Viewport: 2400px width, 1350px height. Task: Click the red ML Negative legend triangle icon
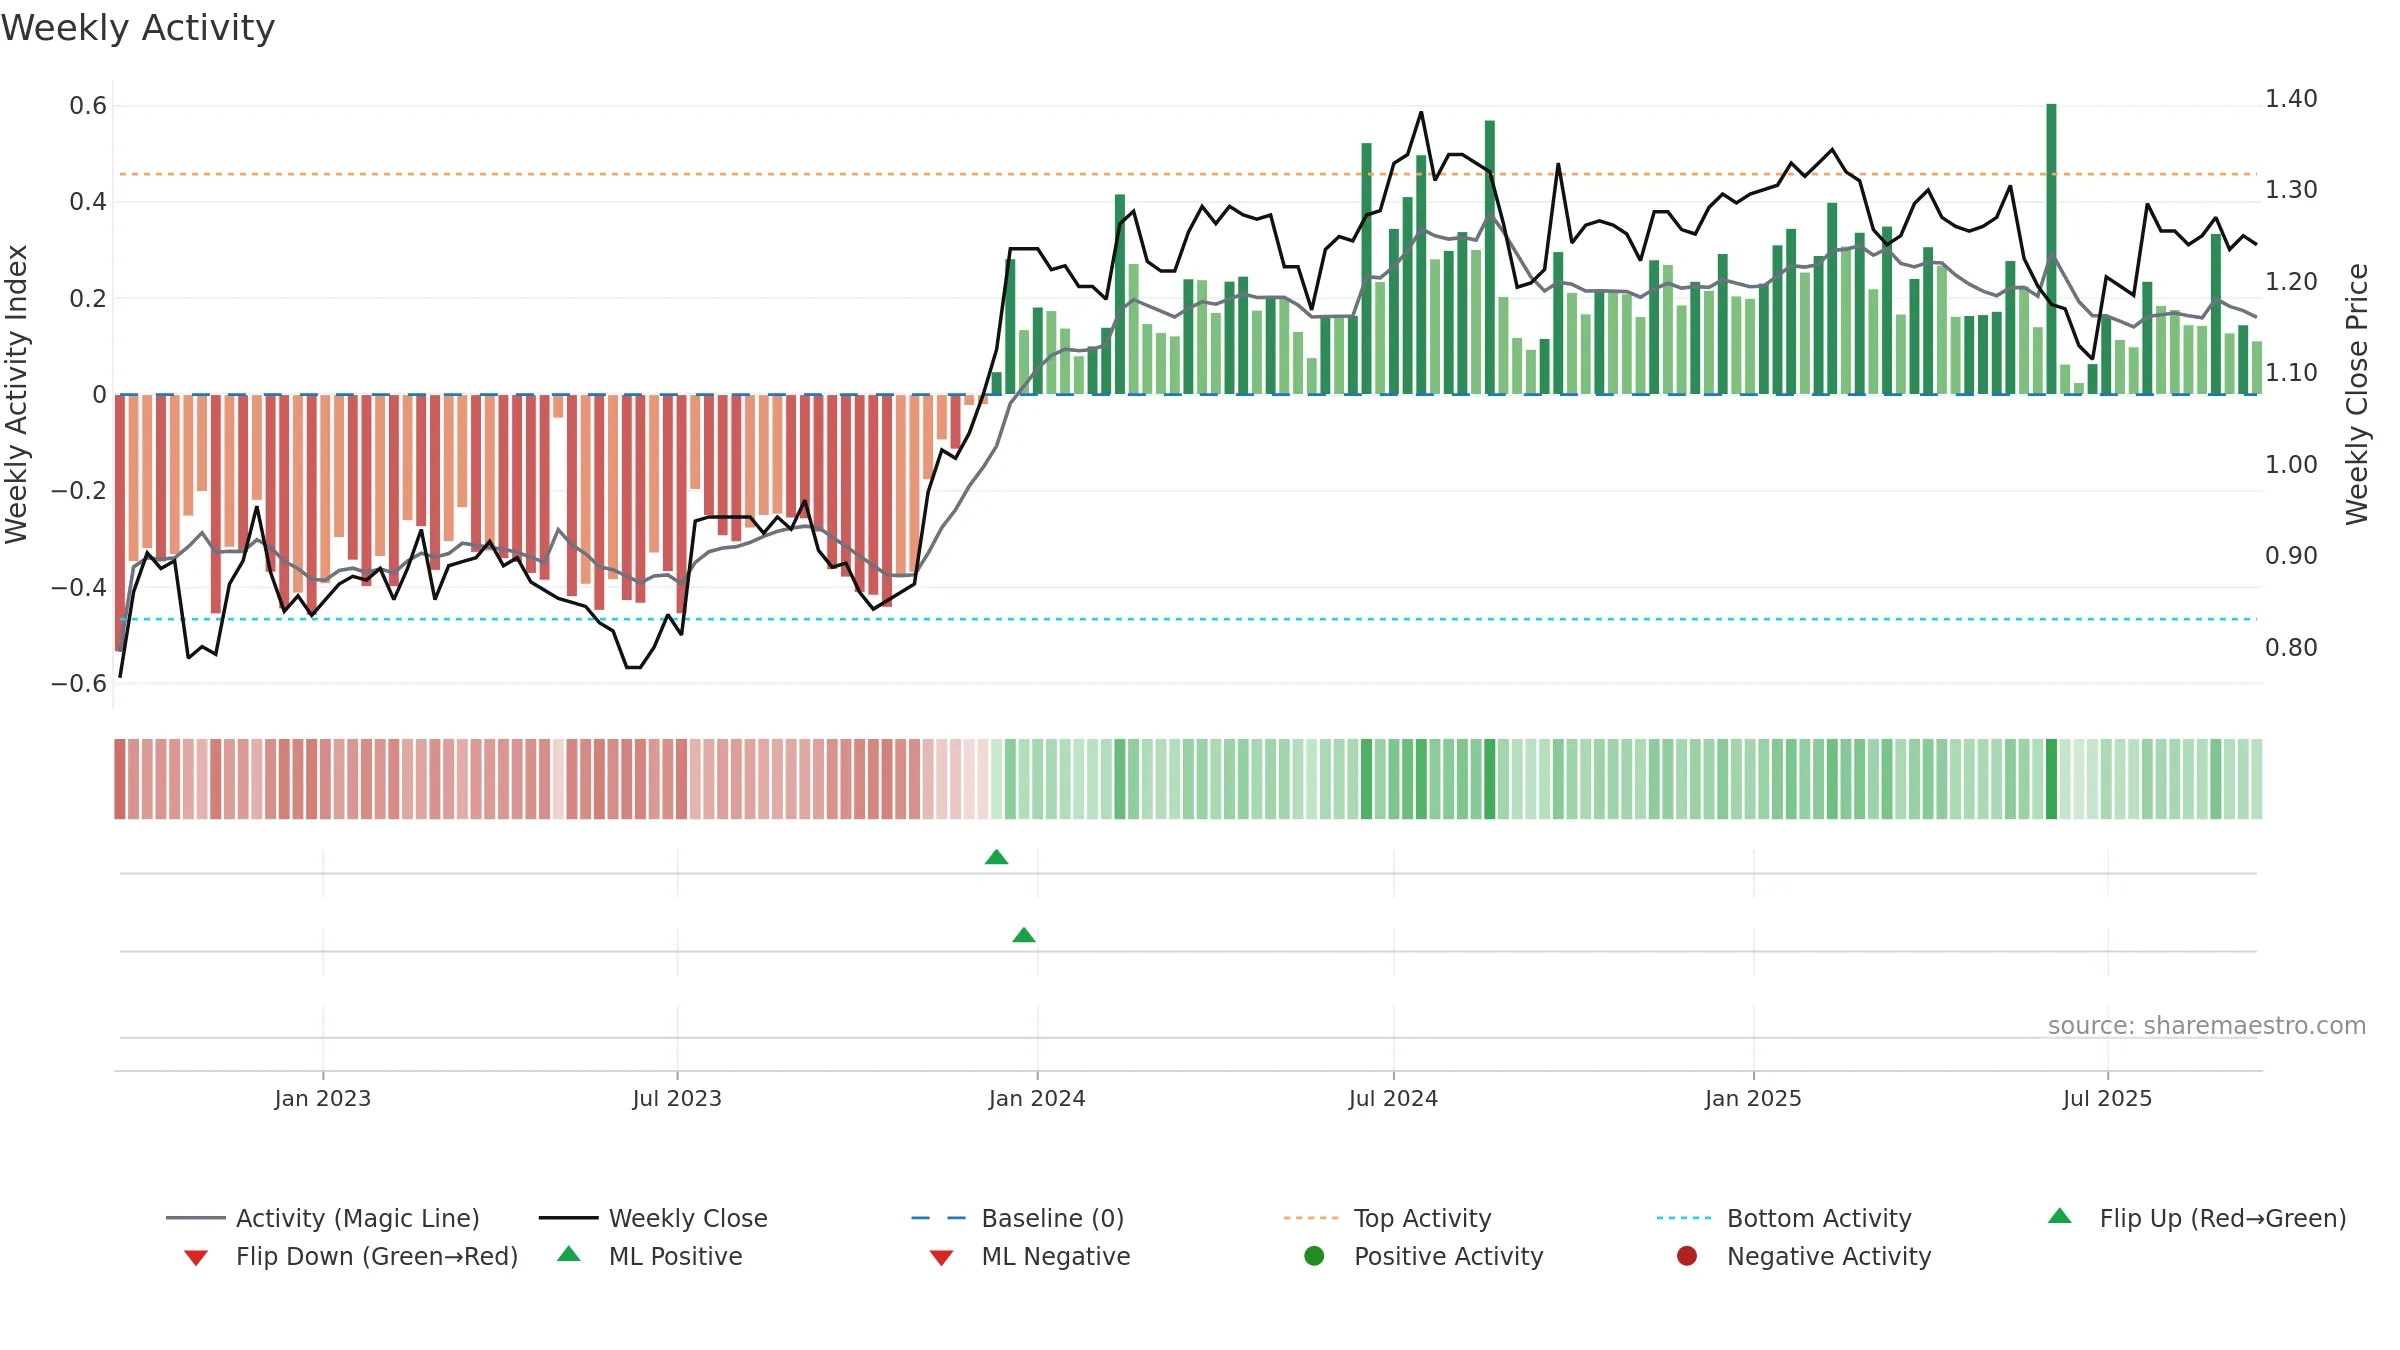(941, 1257)
